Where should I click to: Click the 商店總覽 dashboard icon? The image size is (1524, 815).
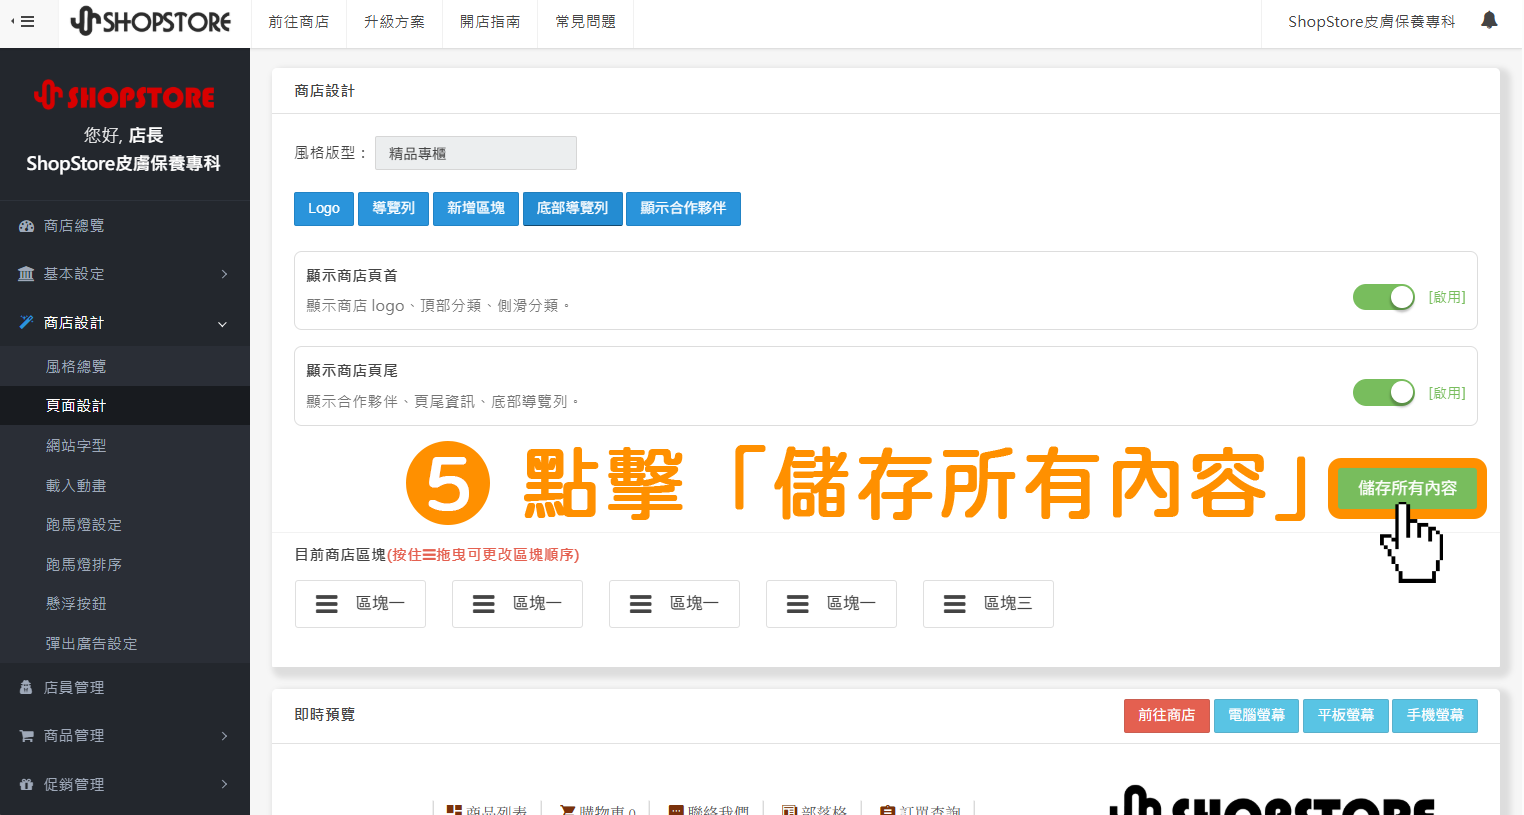pos(26,226)
